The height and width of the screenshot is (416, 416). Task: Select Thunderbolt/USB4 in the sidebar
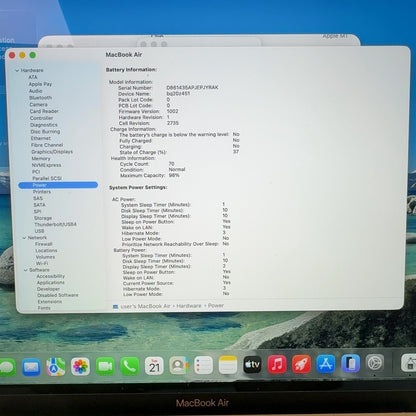click(x=55, y=224)
